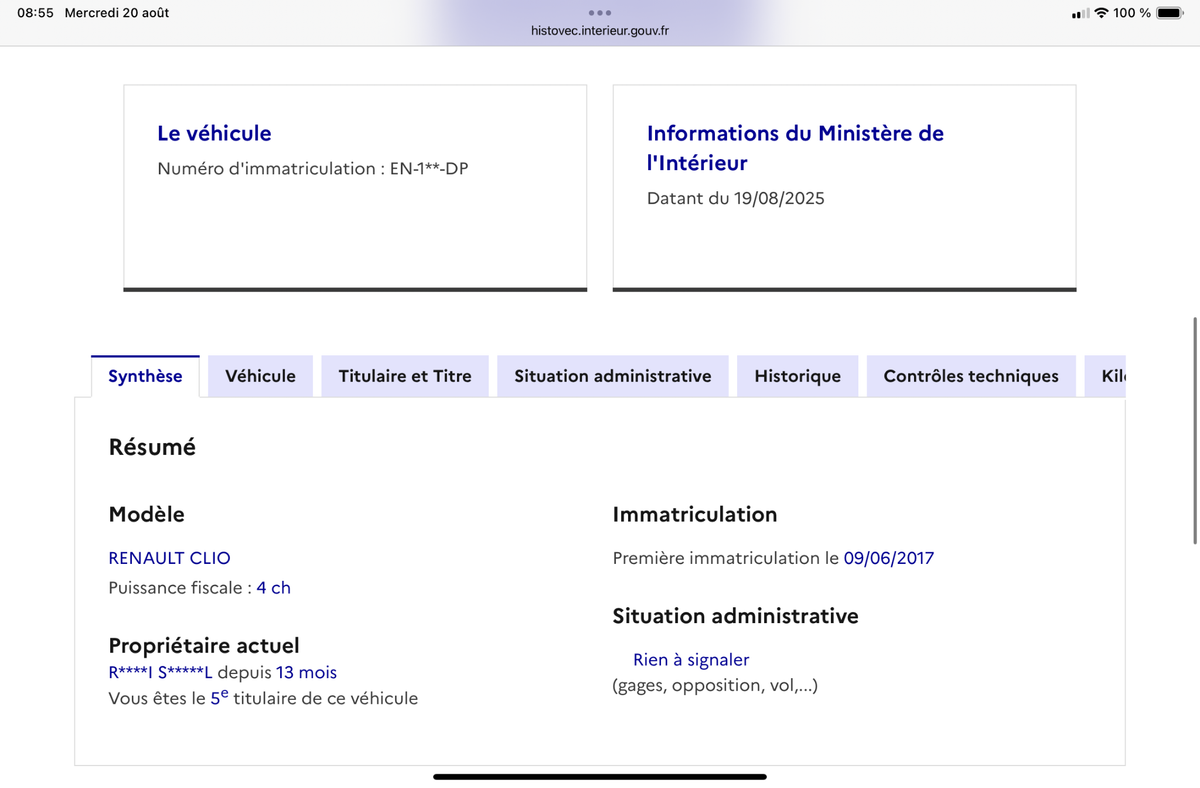Open the Contrôles techniques tab
This screenshot has width=1200, height=788.
tap(971, 376)
